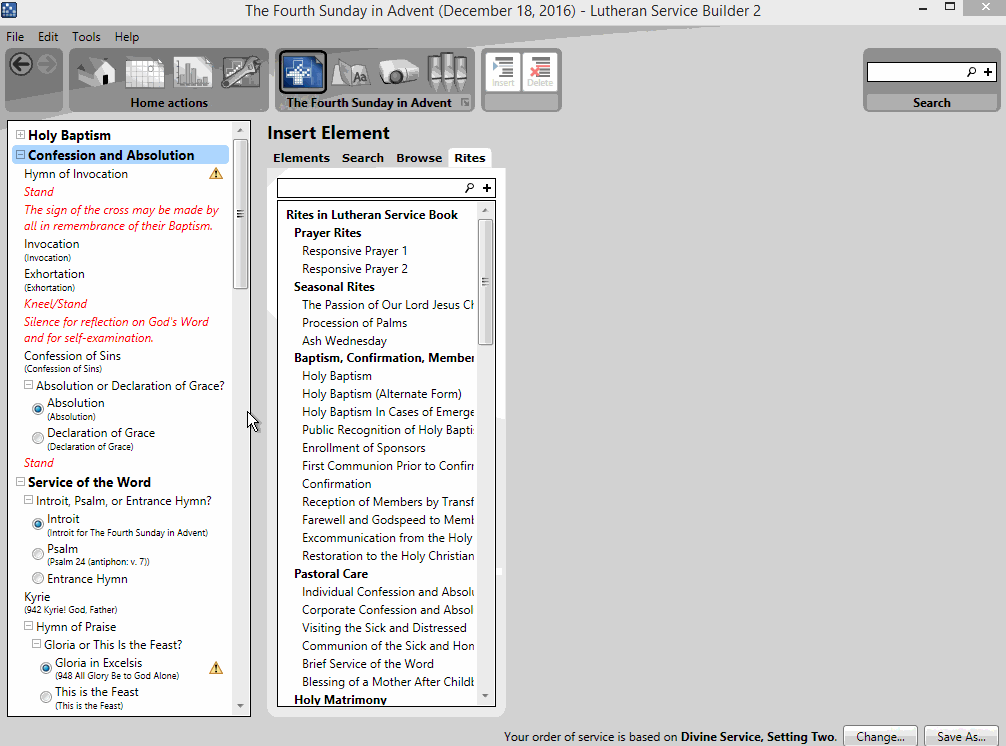Select Responsive Prayer 1 rite
Viewport: 1006px width, 746px height.
354,251
